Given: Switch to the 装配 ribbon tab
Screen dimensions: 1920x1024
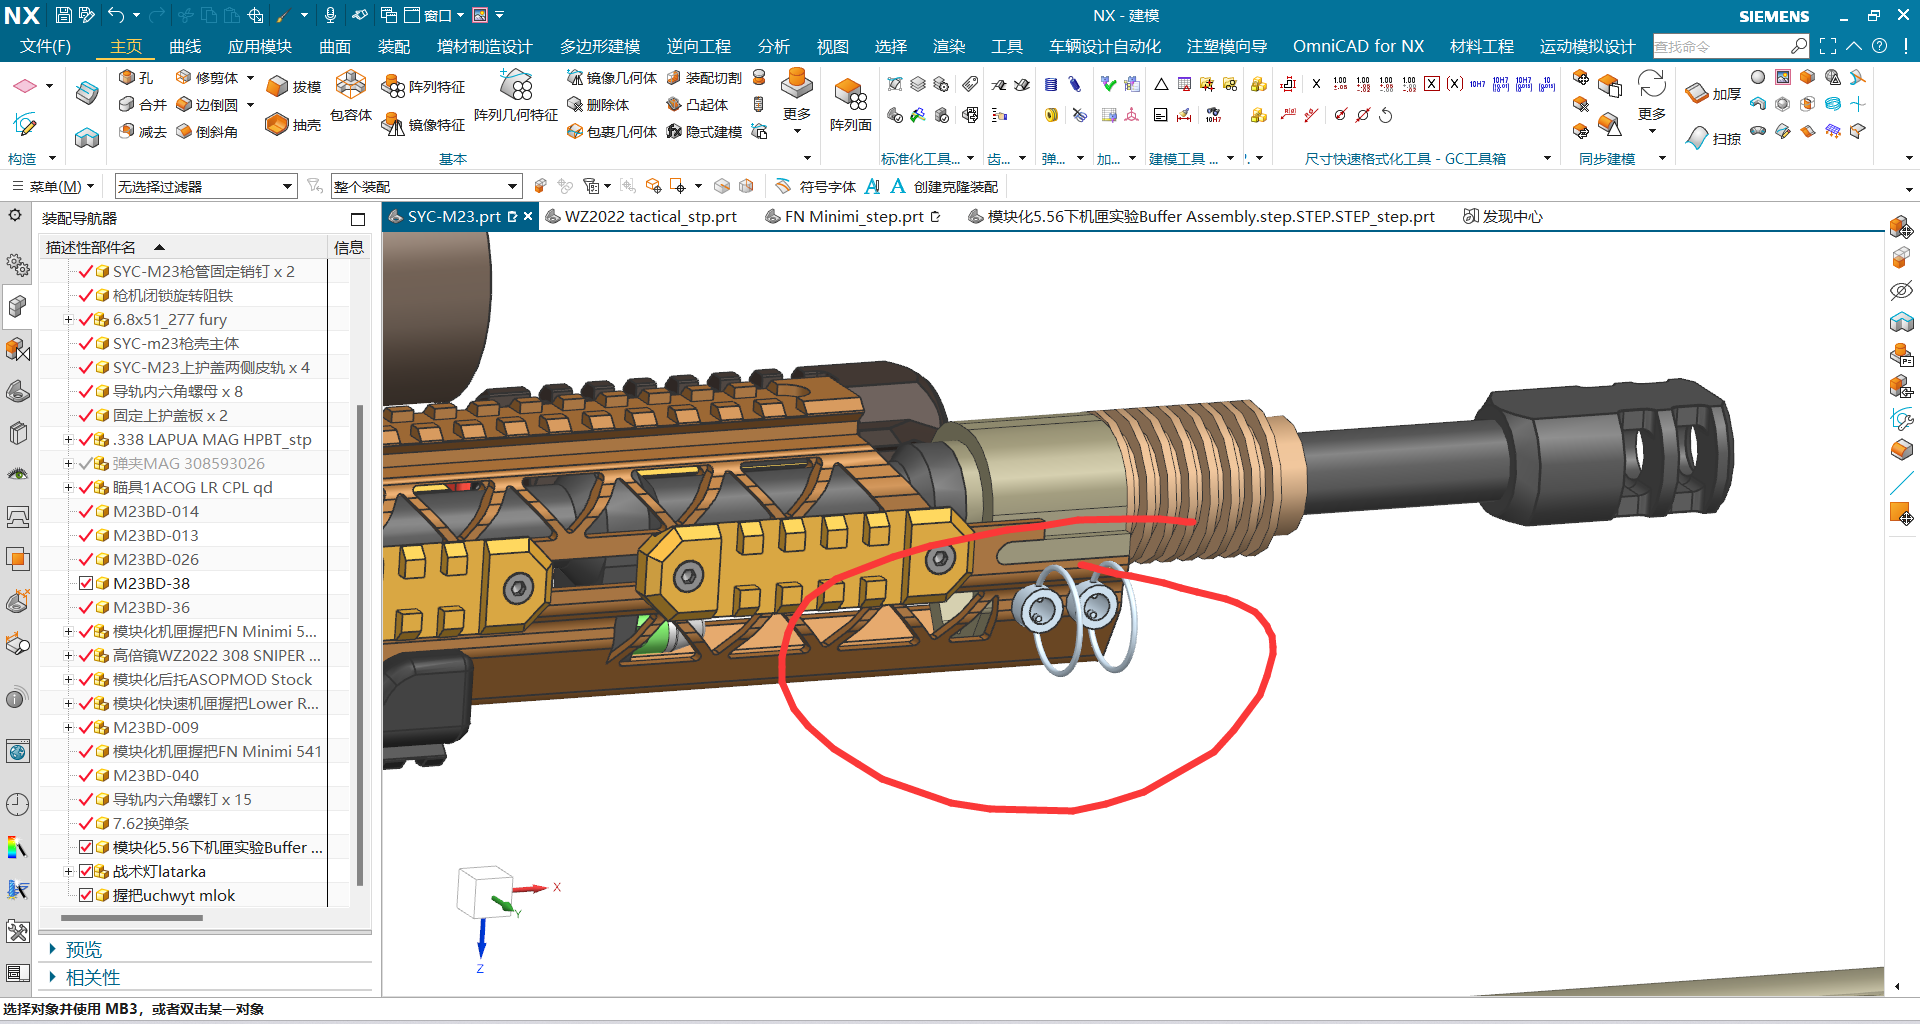Looking at the screenshot, I should 394,46.
